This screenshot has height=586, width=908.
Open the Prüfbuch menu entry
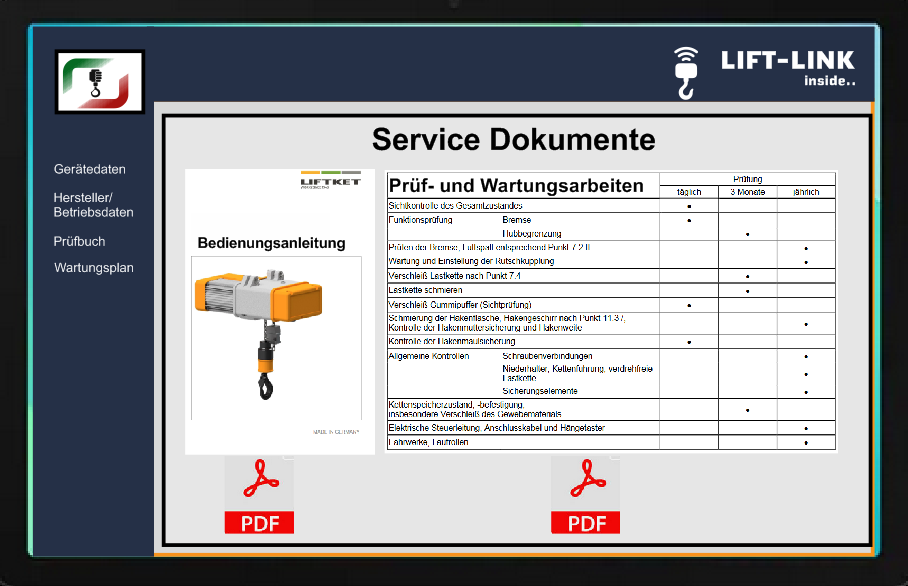[x=80, y=241]
